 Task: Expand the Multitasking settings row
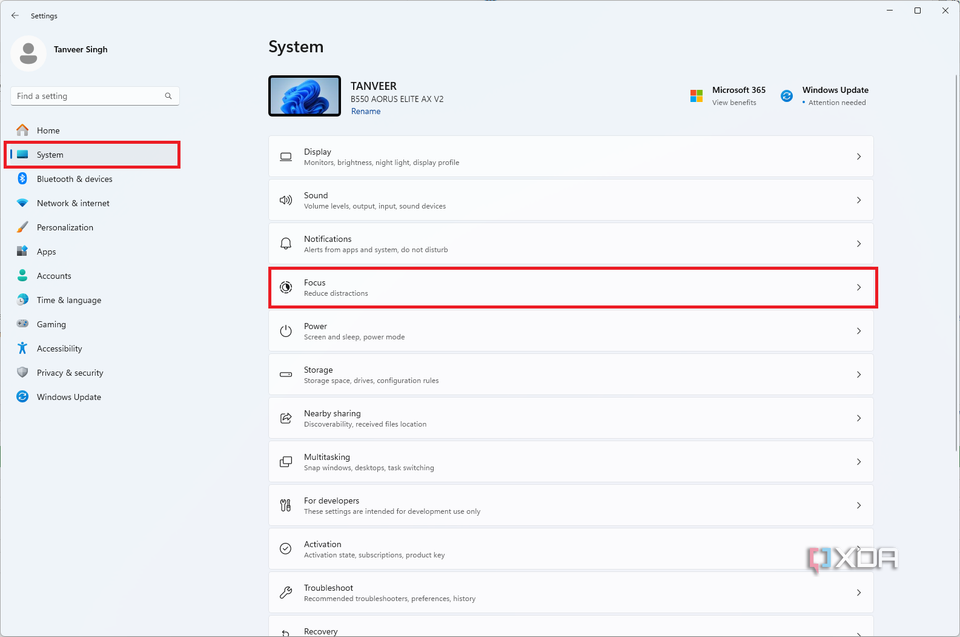(570, 461)
